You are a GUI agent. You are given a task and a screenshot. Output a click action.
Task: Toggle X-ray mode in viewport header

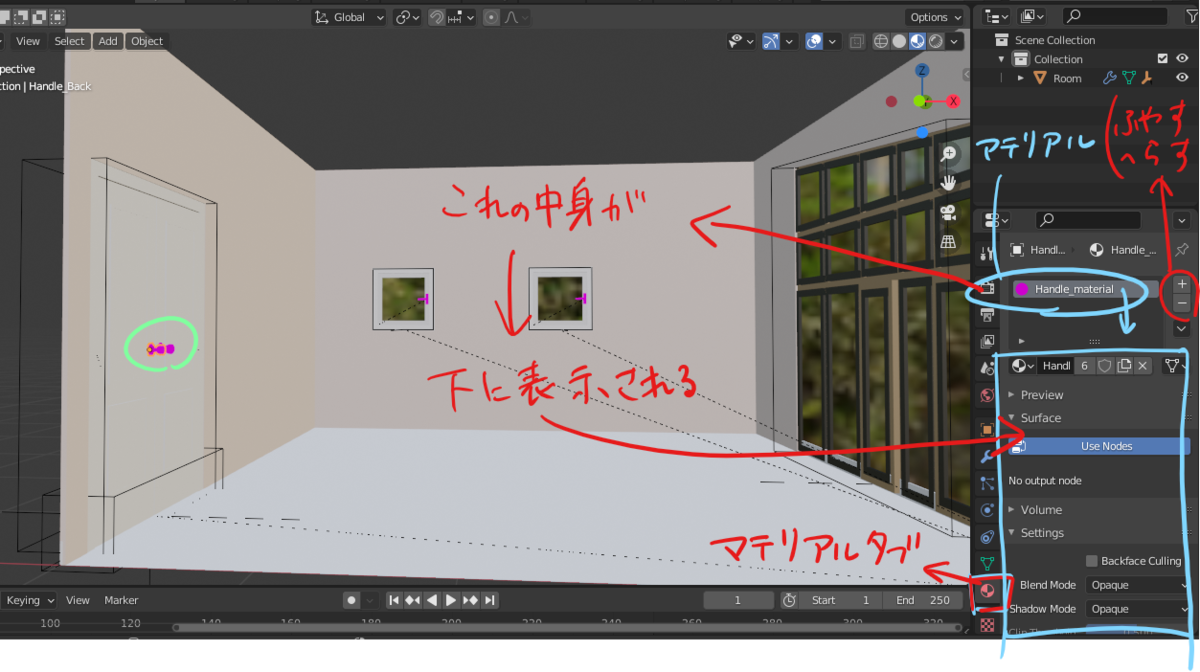[856, 41]
